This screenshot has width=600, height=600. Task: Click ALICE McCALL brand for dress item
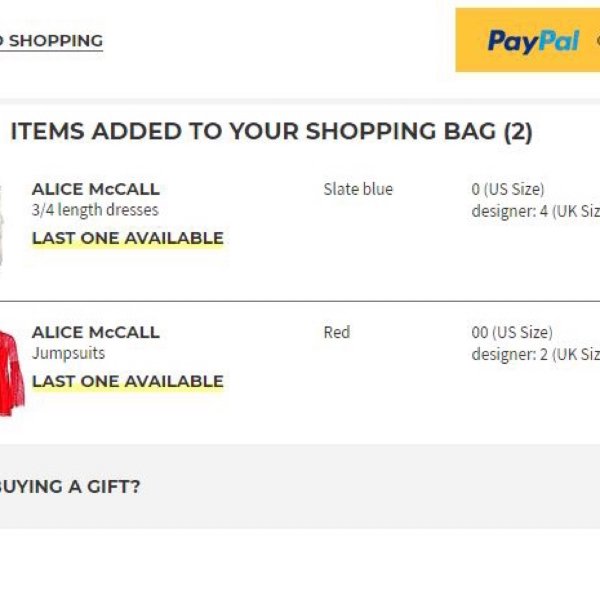96,189
